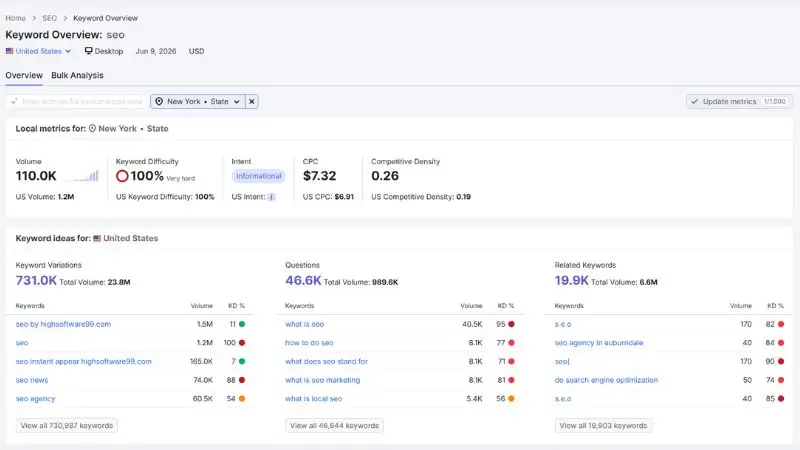
Task: Open the SEO breadcrumb link
Action: pos(49,18)
